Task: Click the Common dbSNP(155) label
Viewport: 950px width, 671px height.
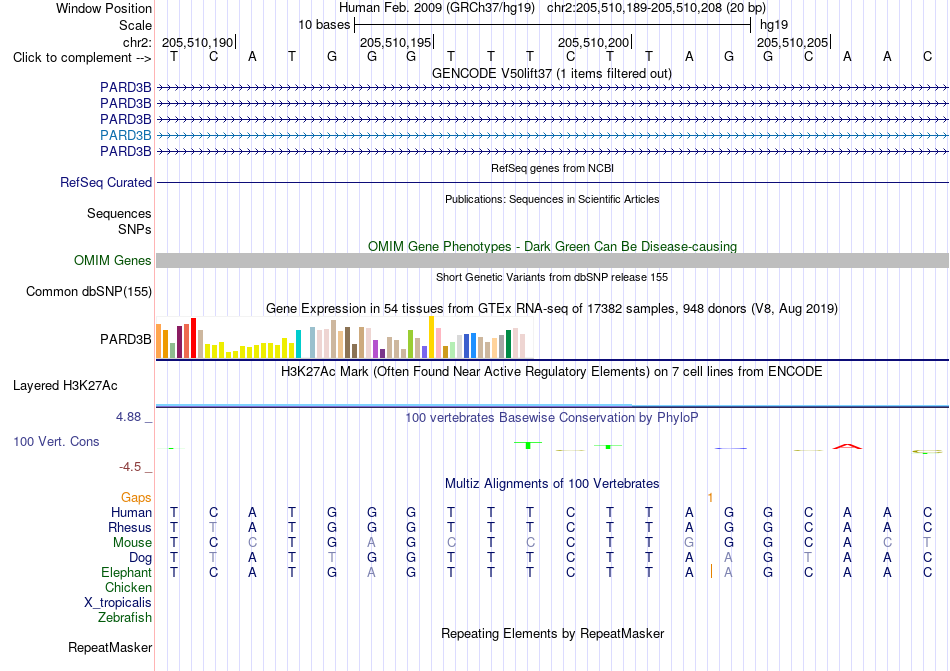Action: coord(88,291)
